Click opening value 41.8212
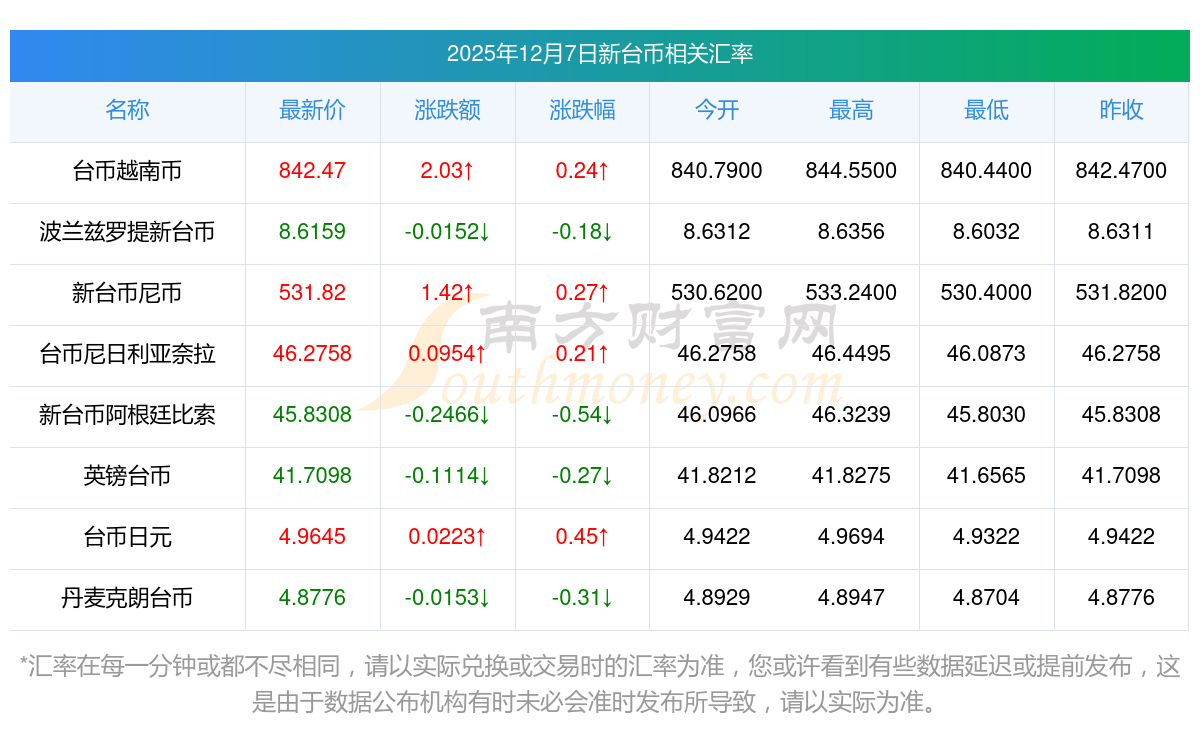Screen dimensions: 1200x733 717,476
